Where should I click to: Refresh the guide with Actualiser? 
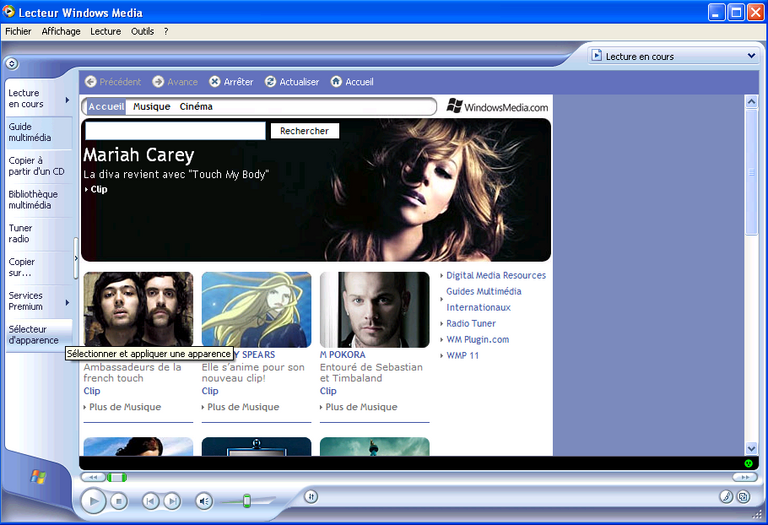(x=292, y=82)
